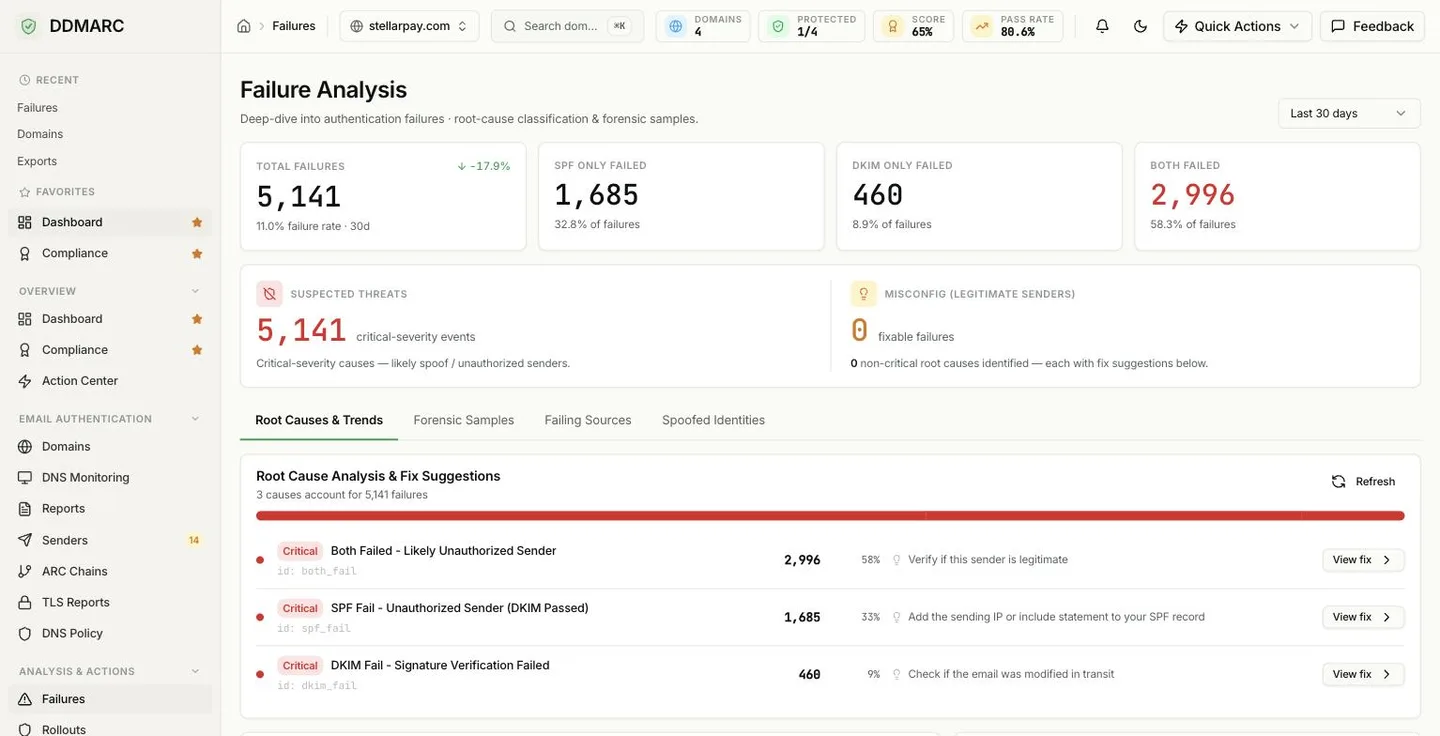
Task: Click the Both Failed 2,996 card
Action: (1277, 196)
